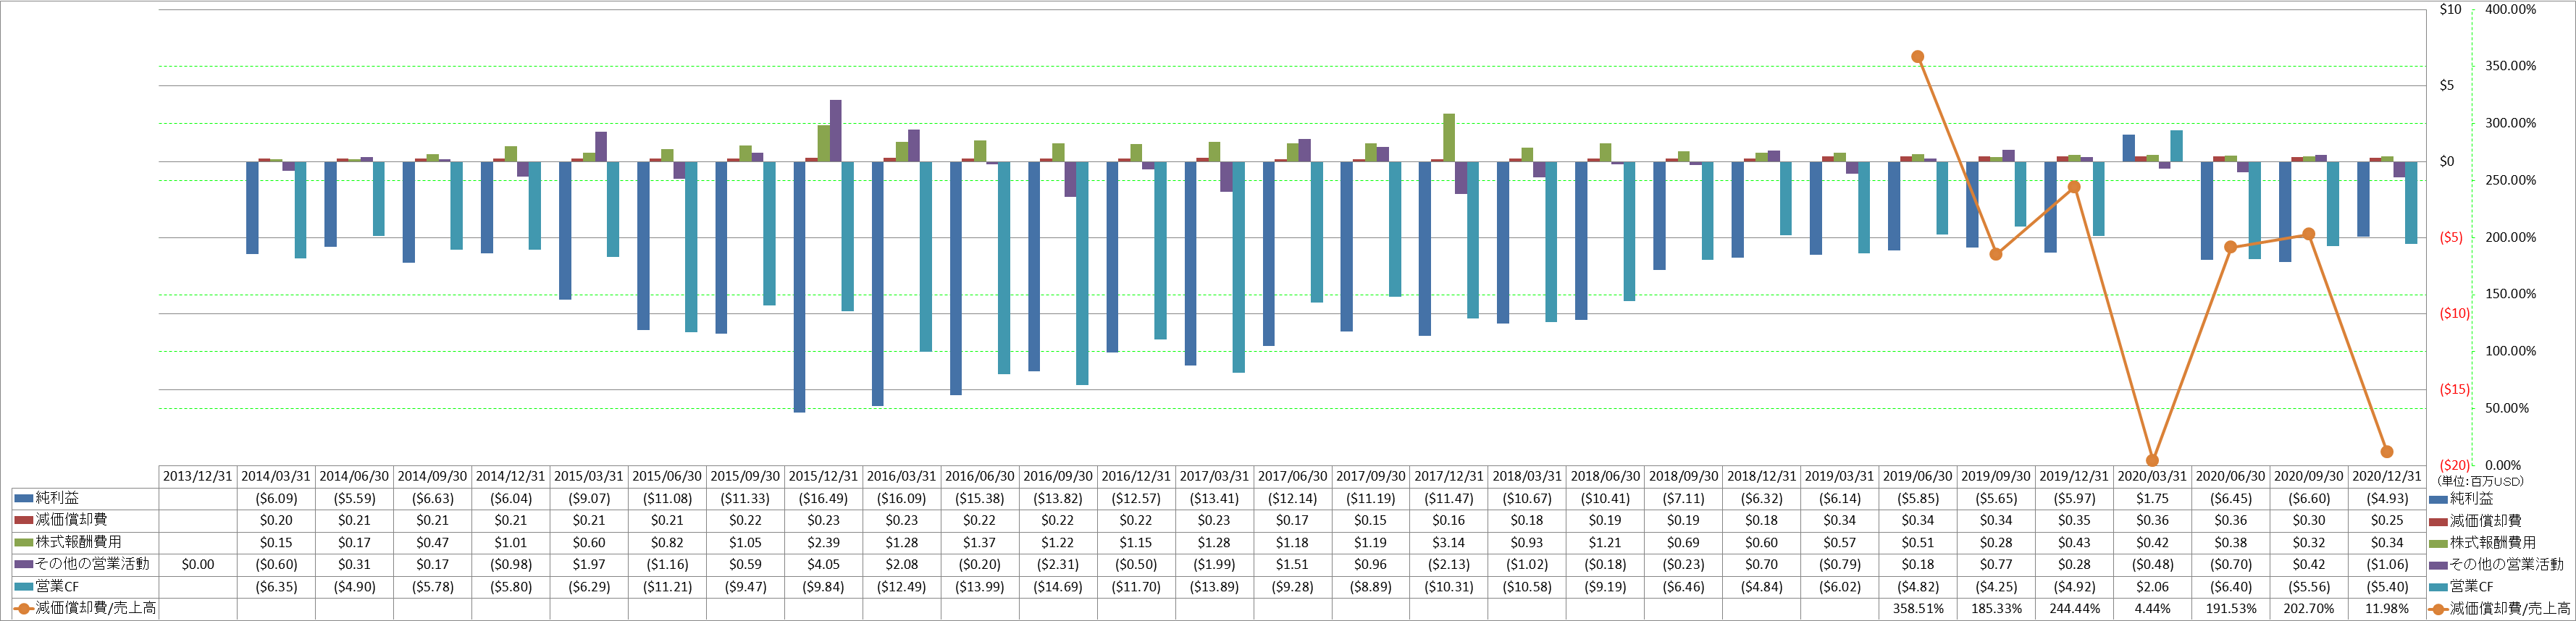Click the tall purple bar for 2015/12/31
Viewport: 2576px width, 621px height.
coord(836,131)
